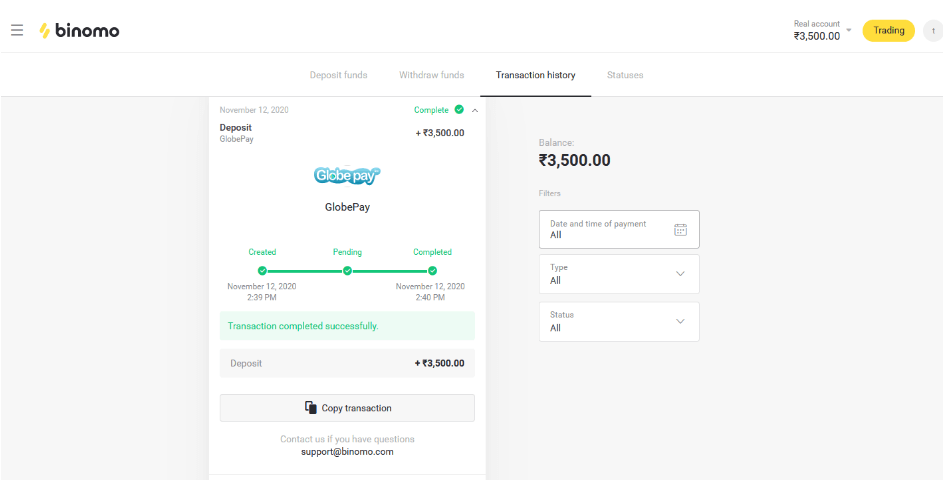Collapse the transaction details chevron
The image size is (943, 486).
click(x=475, y=110)
